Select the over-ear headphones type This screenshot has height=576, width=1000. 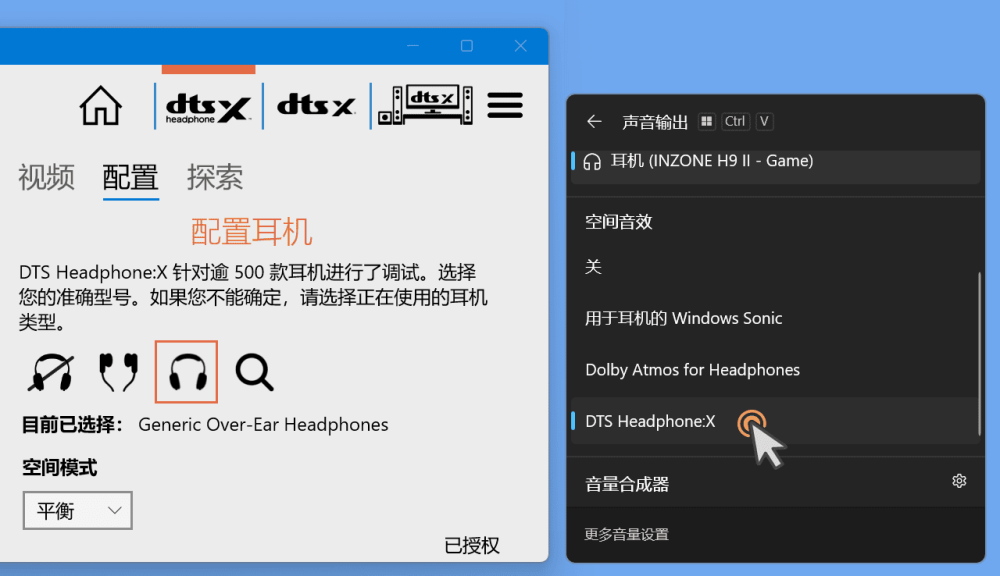pos(186,372)
